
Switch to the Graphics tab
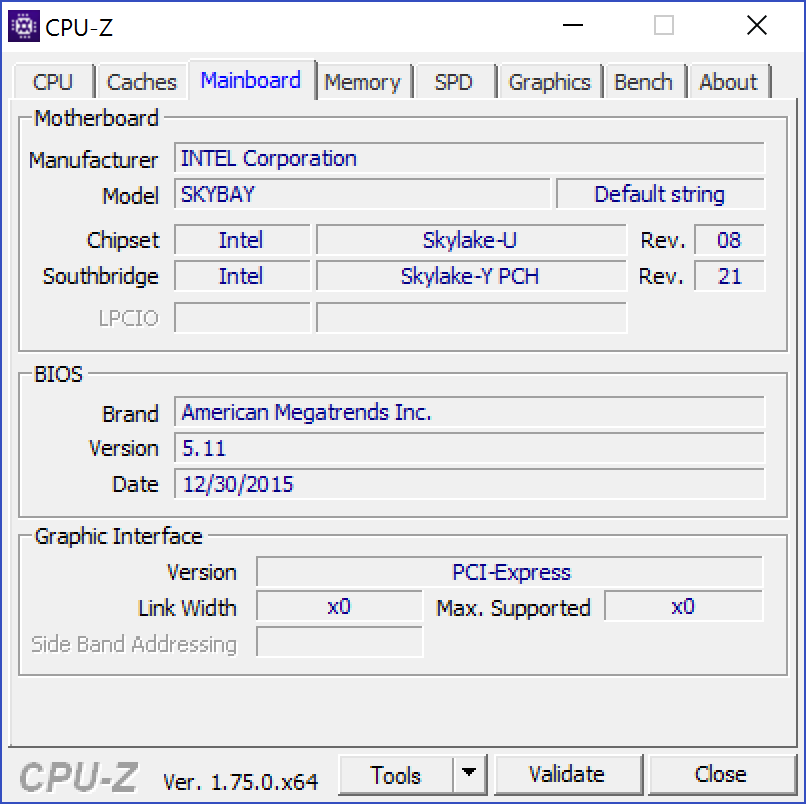click(x=549, y=82)
